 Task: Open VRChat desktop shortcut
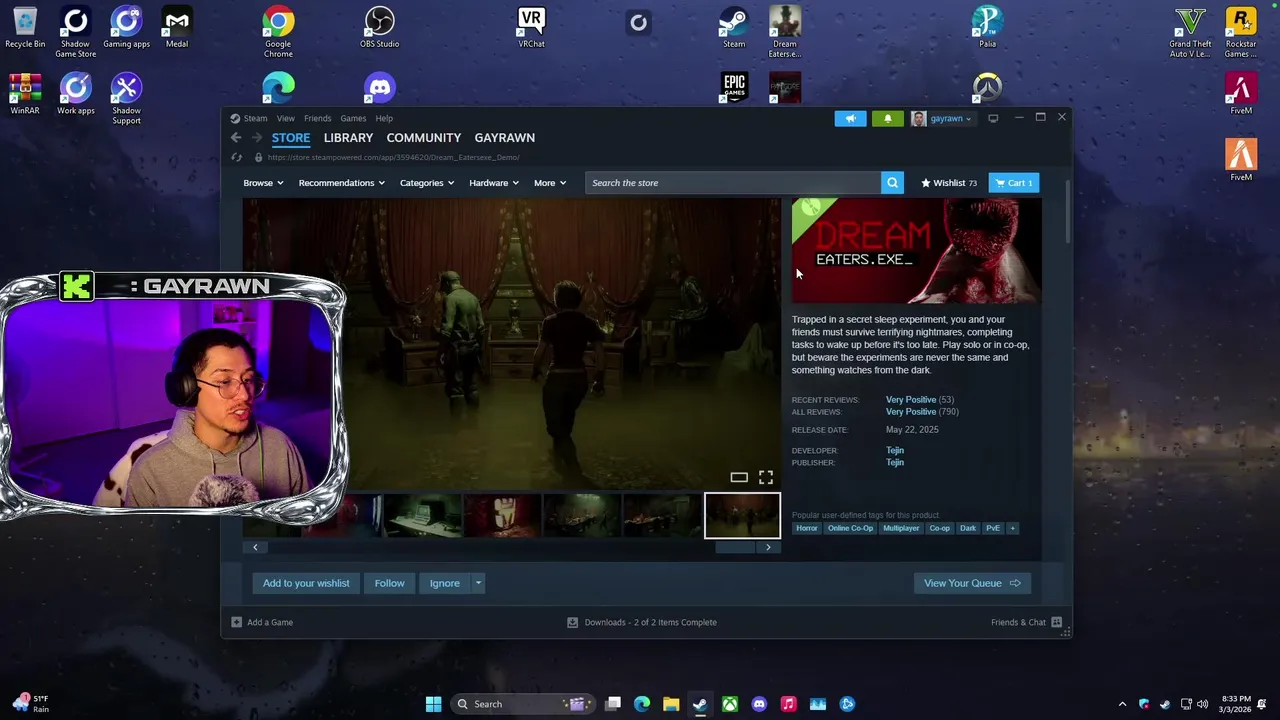point(532,27)
